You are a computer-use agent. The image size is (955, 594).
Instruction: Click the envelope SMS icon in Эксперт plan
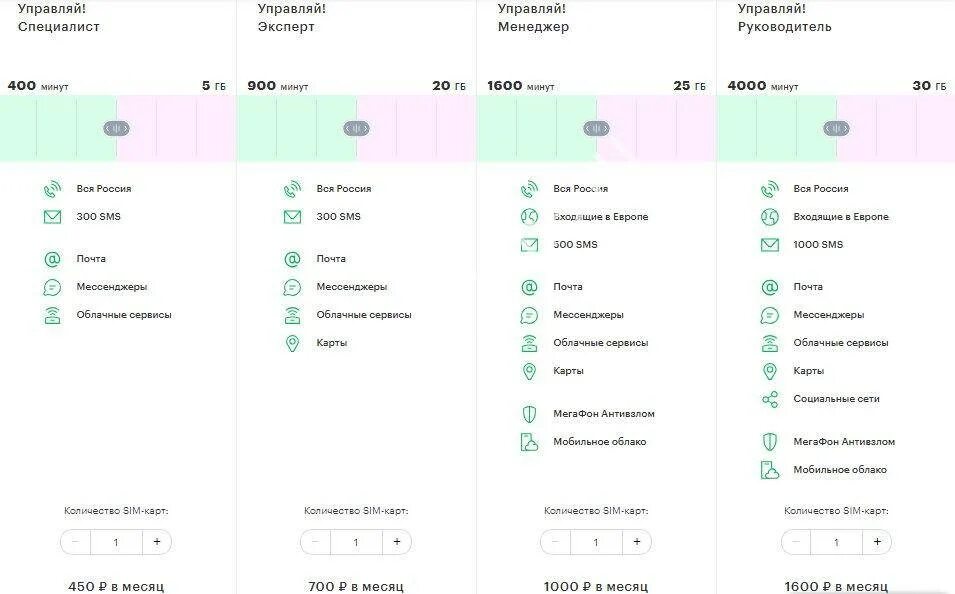coord(292,216)
